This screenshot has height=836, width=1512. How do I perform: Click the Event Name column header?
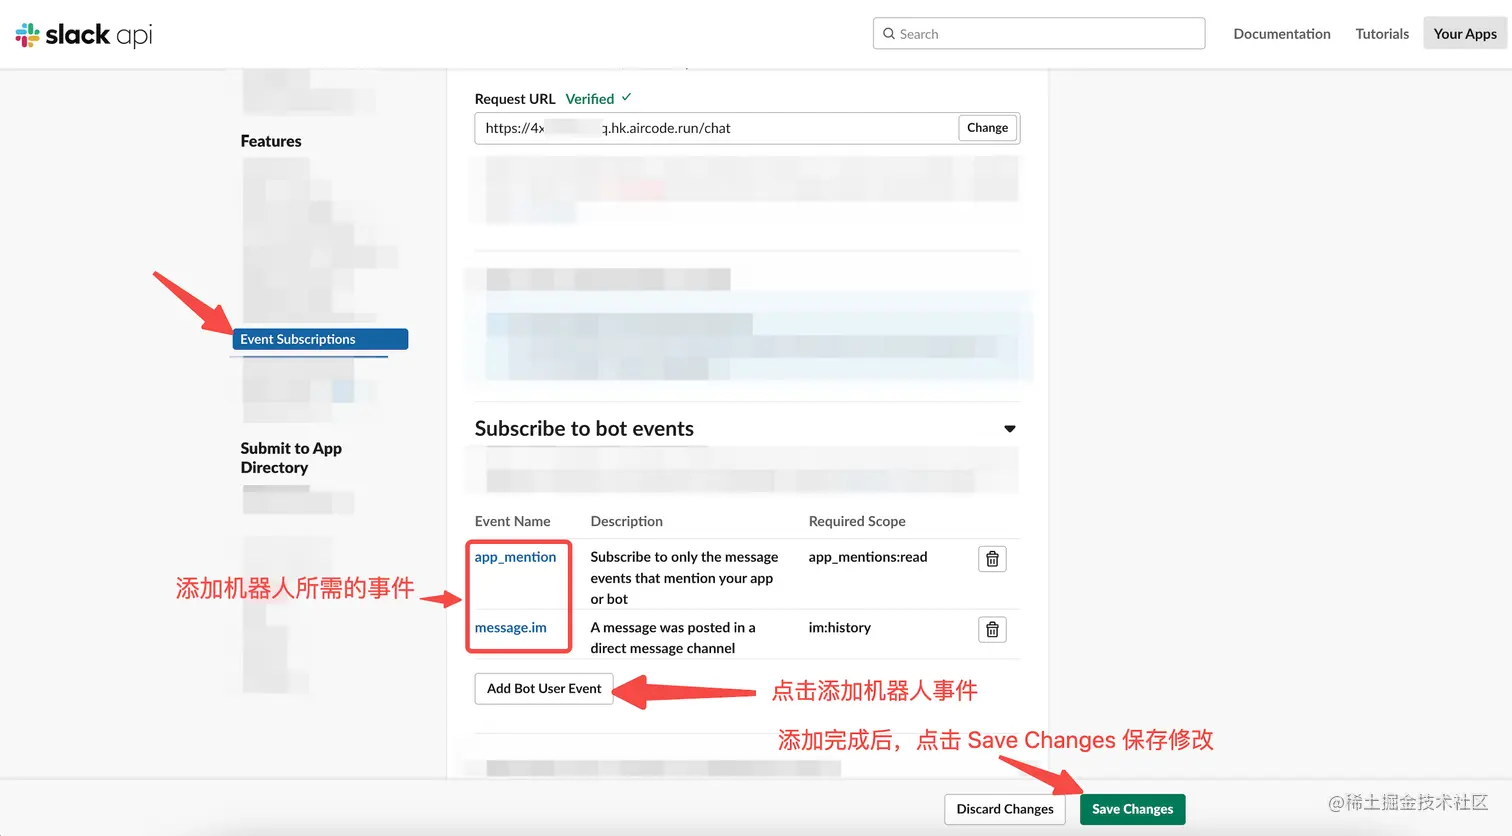[512, 521]
